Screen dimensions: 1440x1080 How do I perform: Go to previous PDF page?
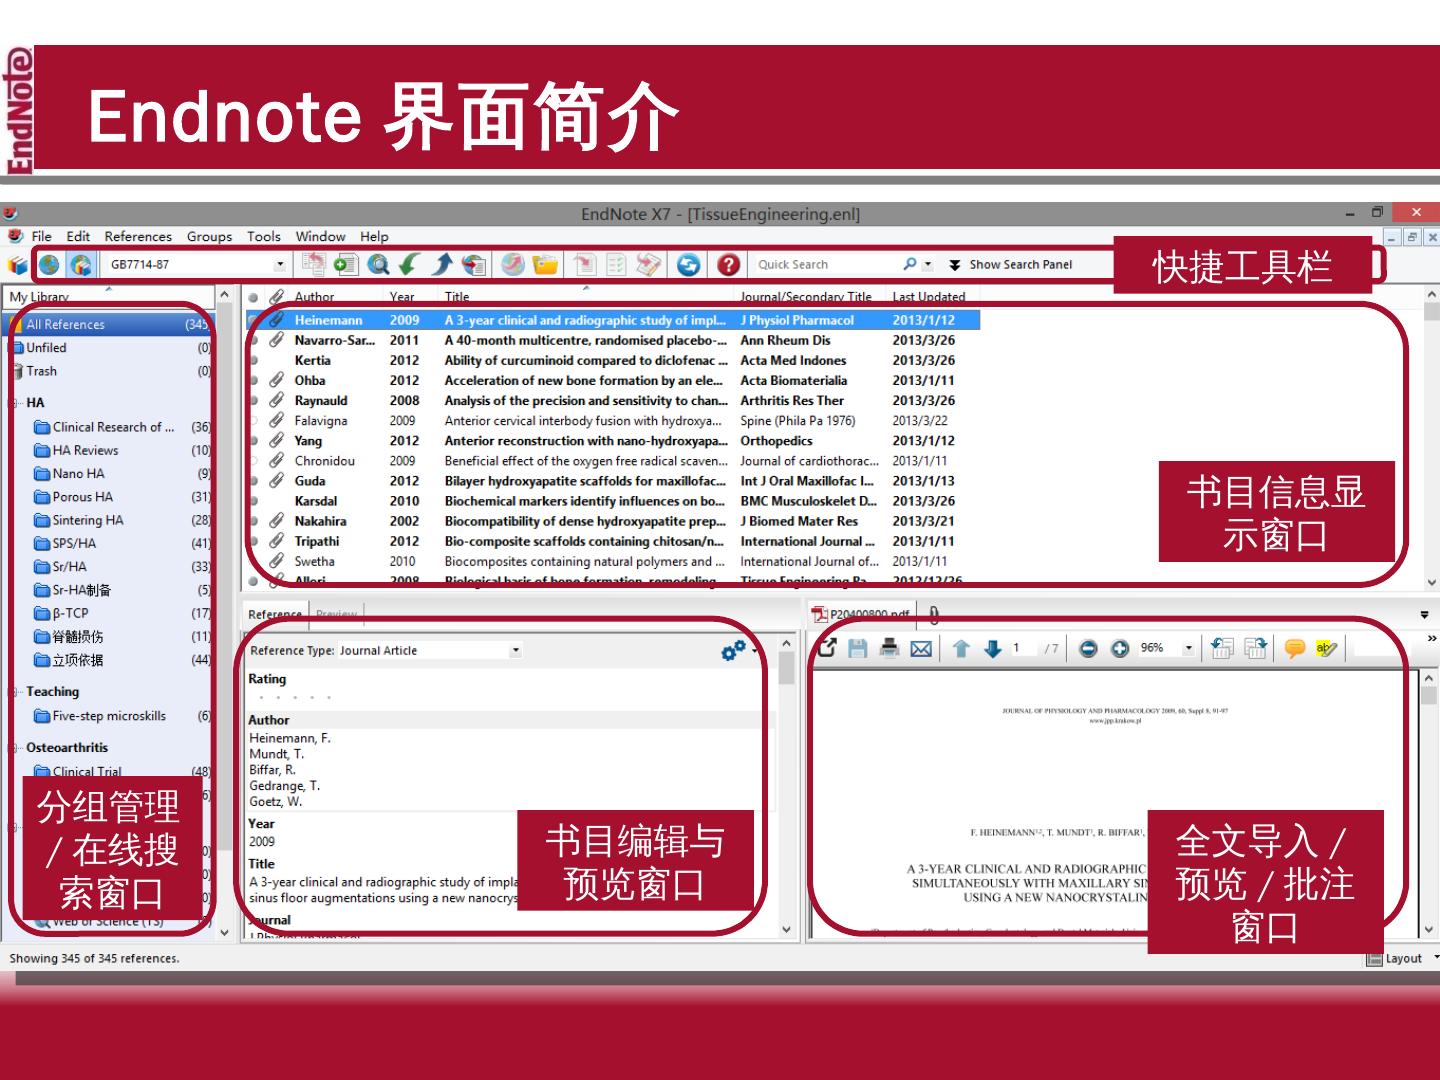click(x=961, y=648)
